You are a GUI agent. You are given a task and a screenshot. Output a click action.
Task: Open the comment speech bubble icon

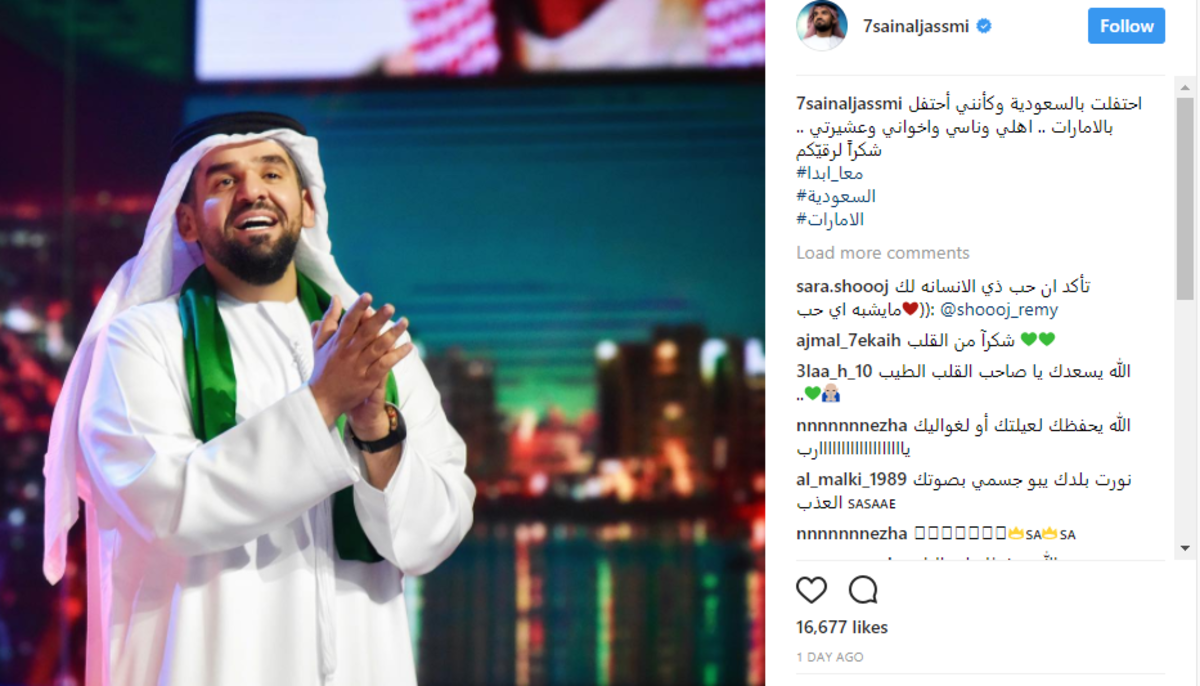pos(863,590)
